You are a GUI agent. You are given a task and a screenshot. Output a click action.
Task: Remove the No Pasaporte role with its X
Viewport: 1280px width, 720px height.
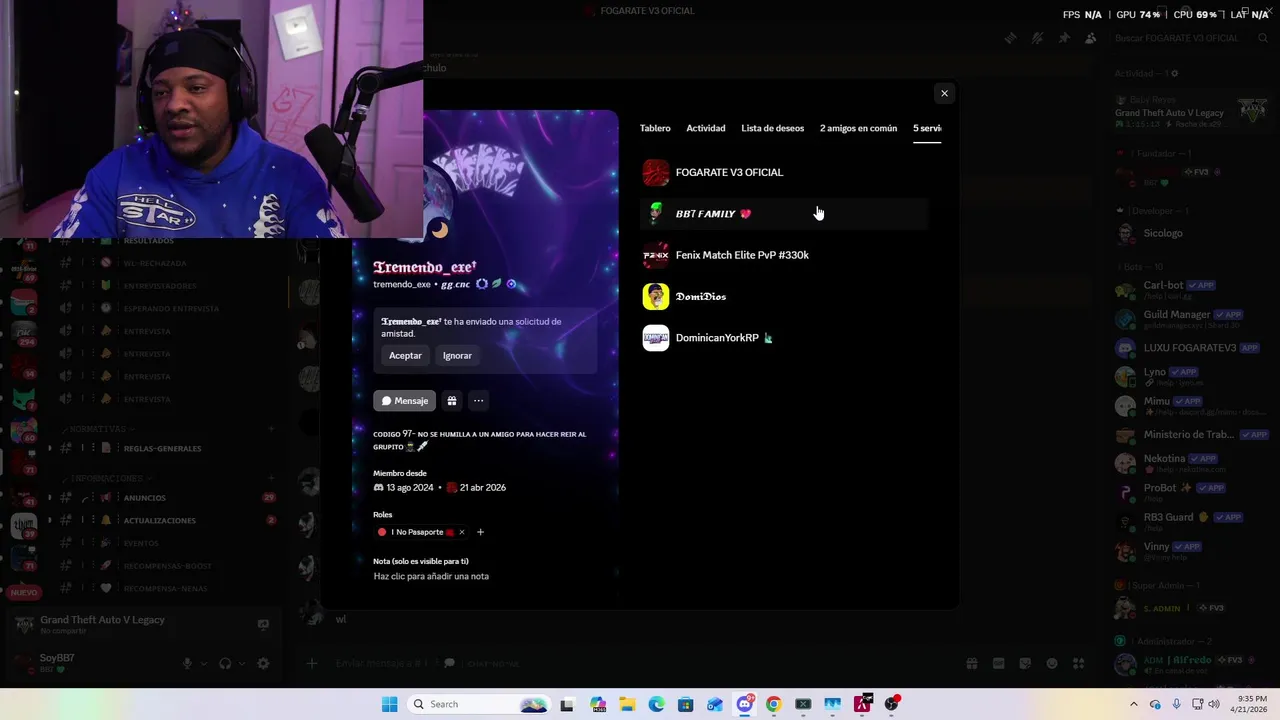[461, 532]
